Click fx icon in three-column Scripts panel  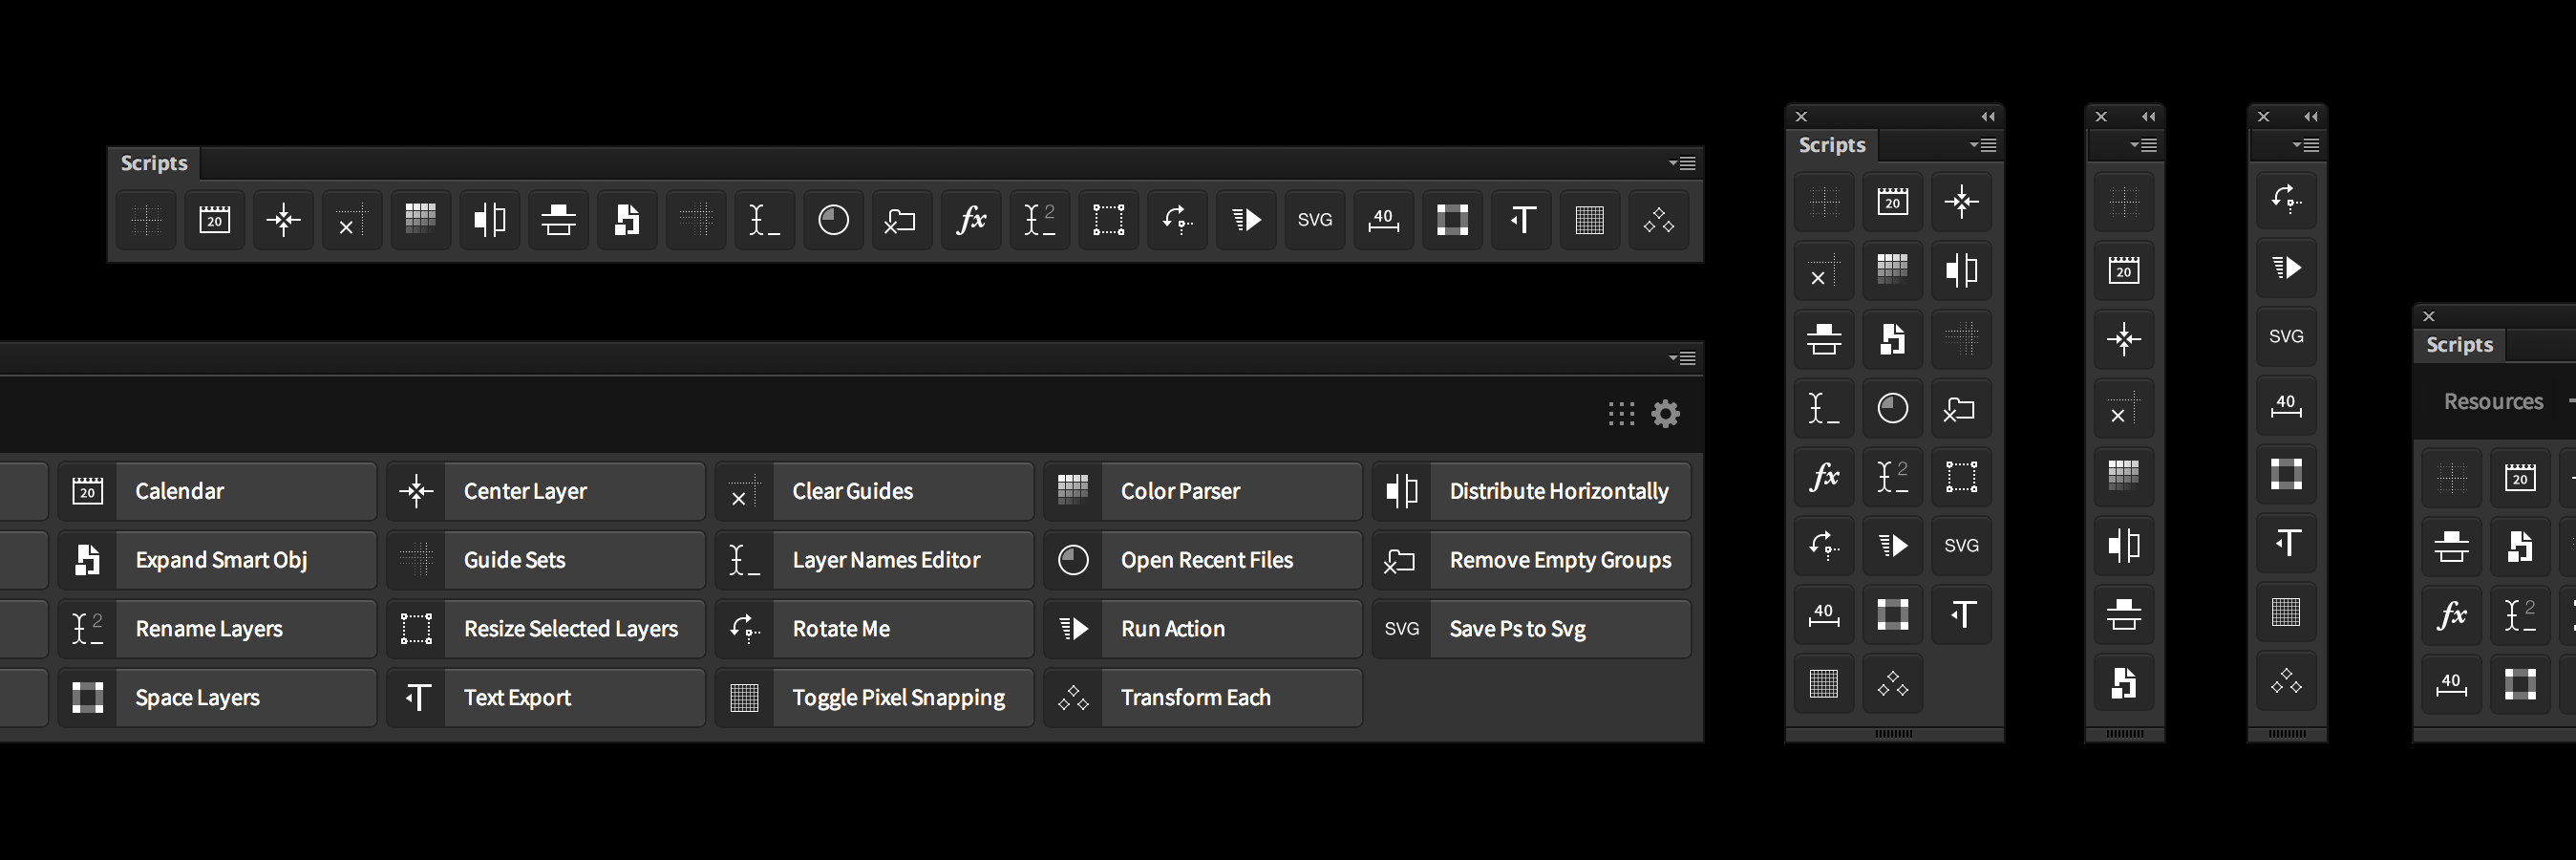point(1825,477)
